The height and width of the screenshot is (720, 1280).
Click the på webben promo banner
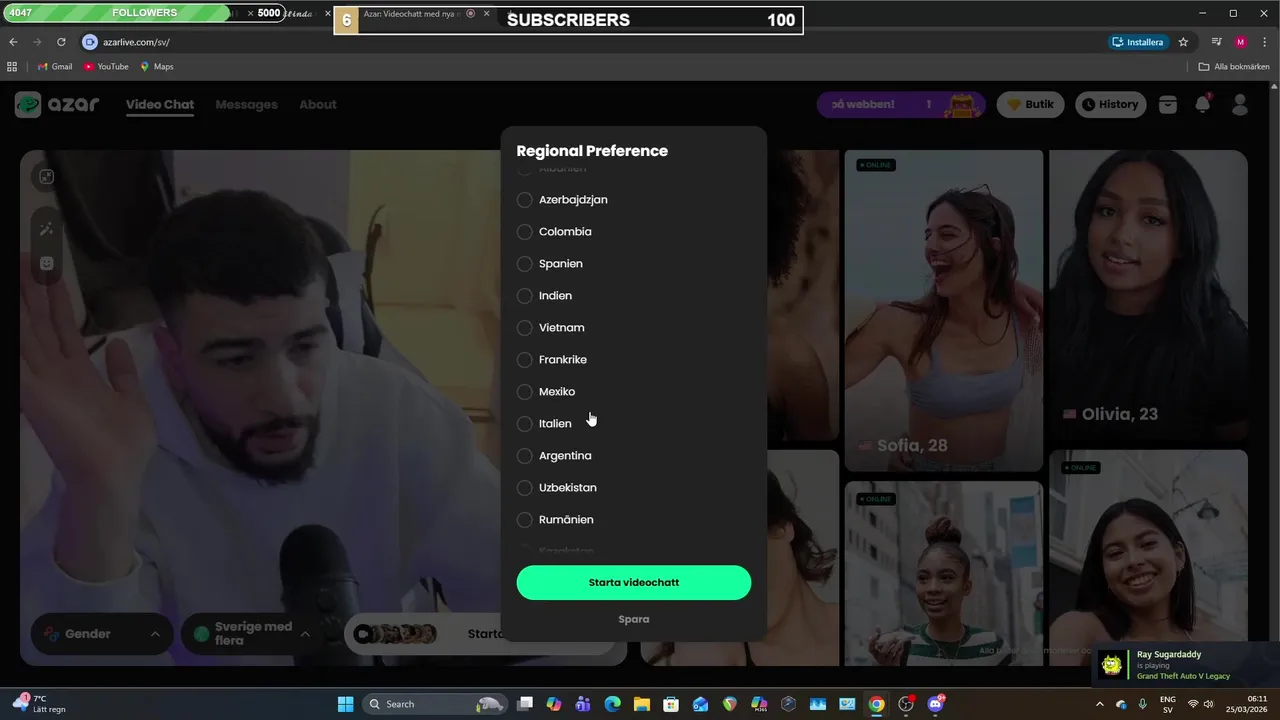[x=901, y=104]
